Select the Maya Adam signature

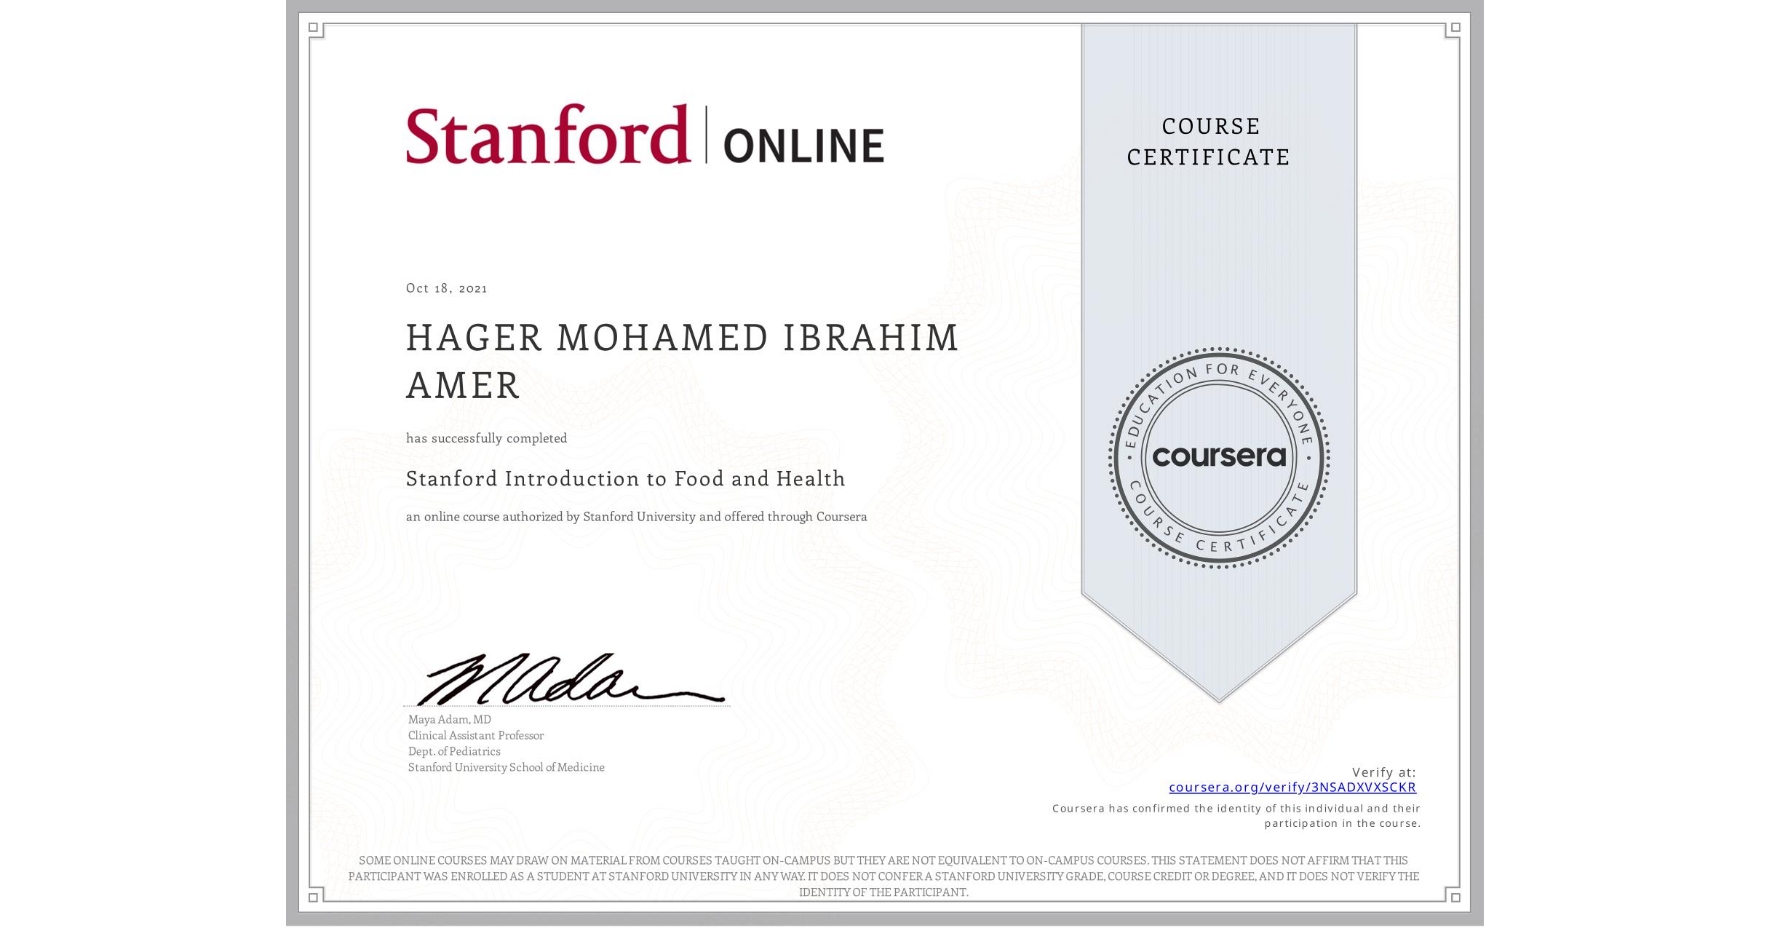[545, 677]
